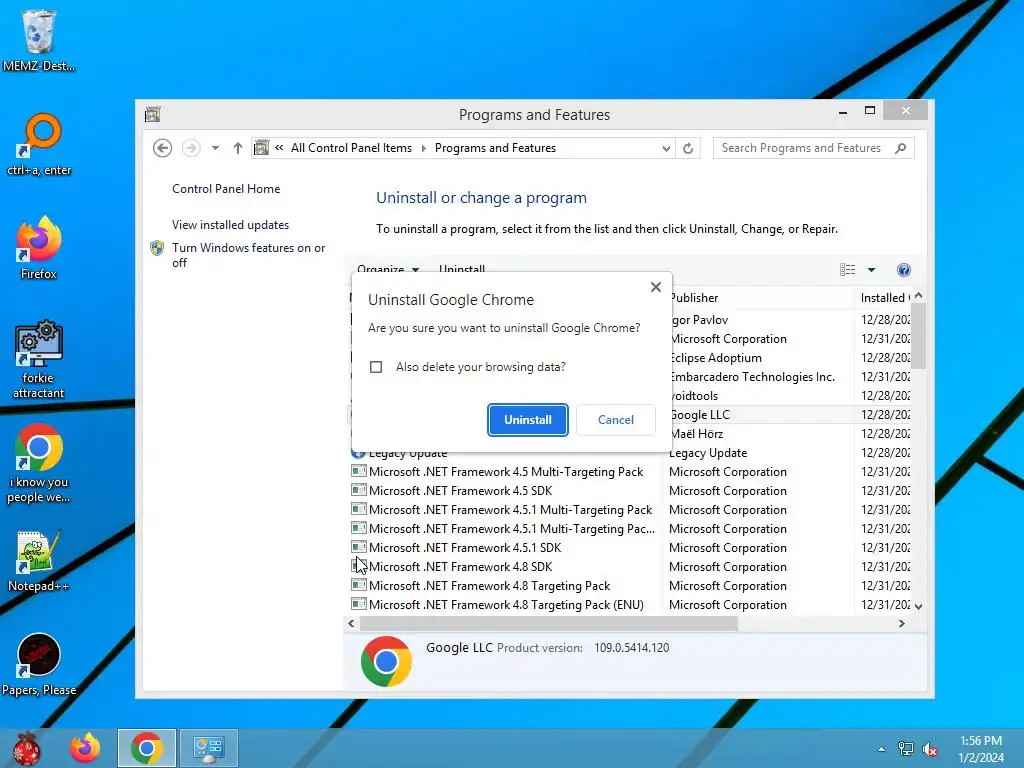Refresh the Programs and Features list

pyautogui.click(x=688, y=148)
